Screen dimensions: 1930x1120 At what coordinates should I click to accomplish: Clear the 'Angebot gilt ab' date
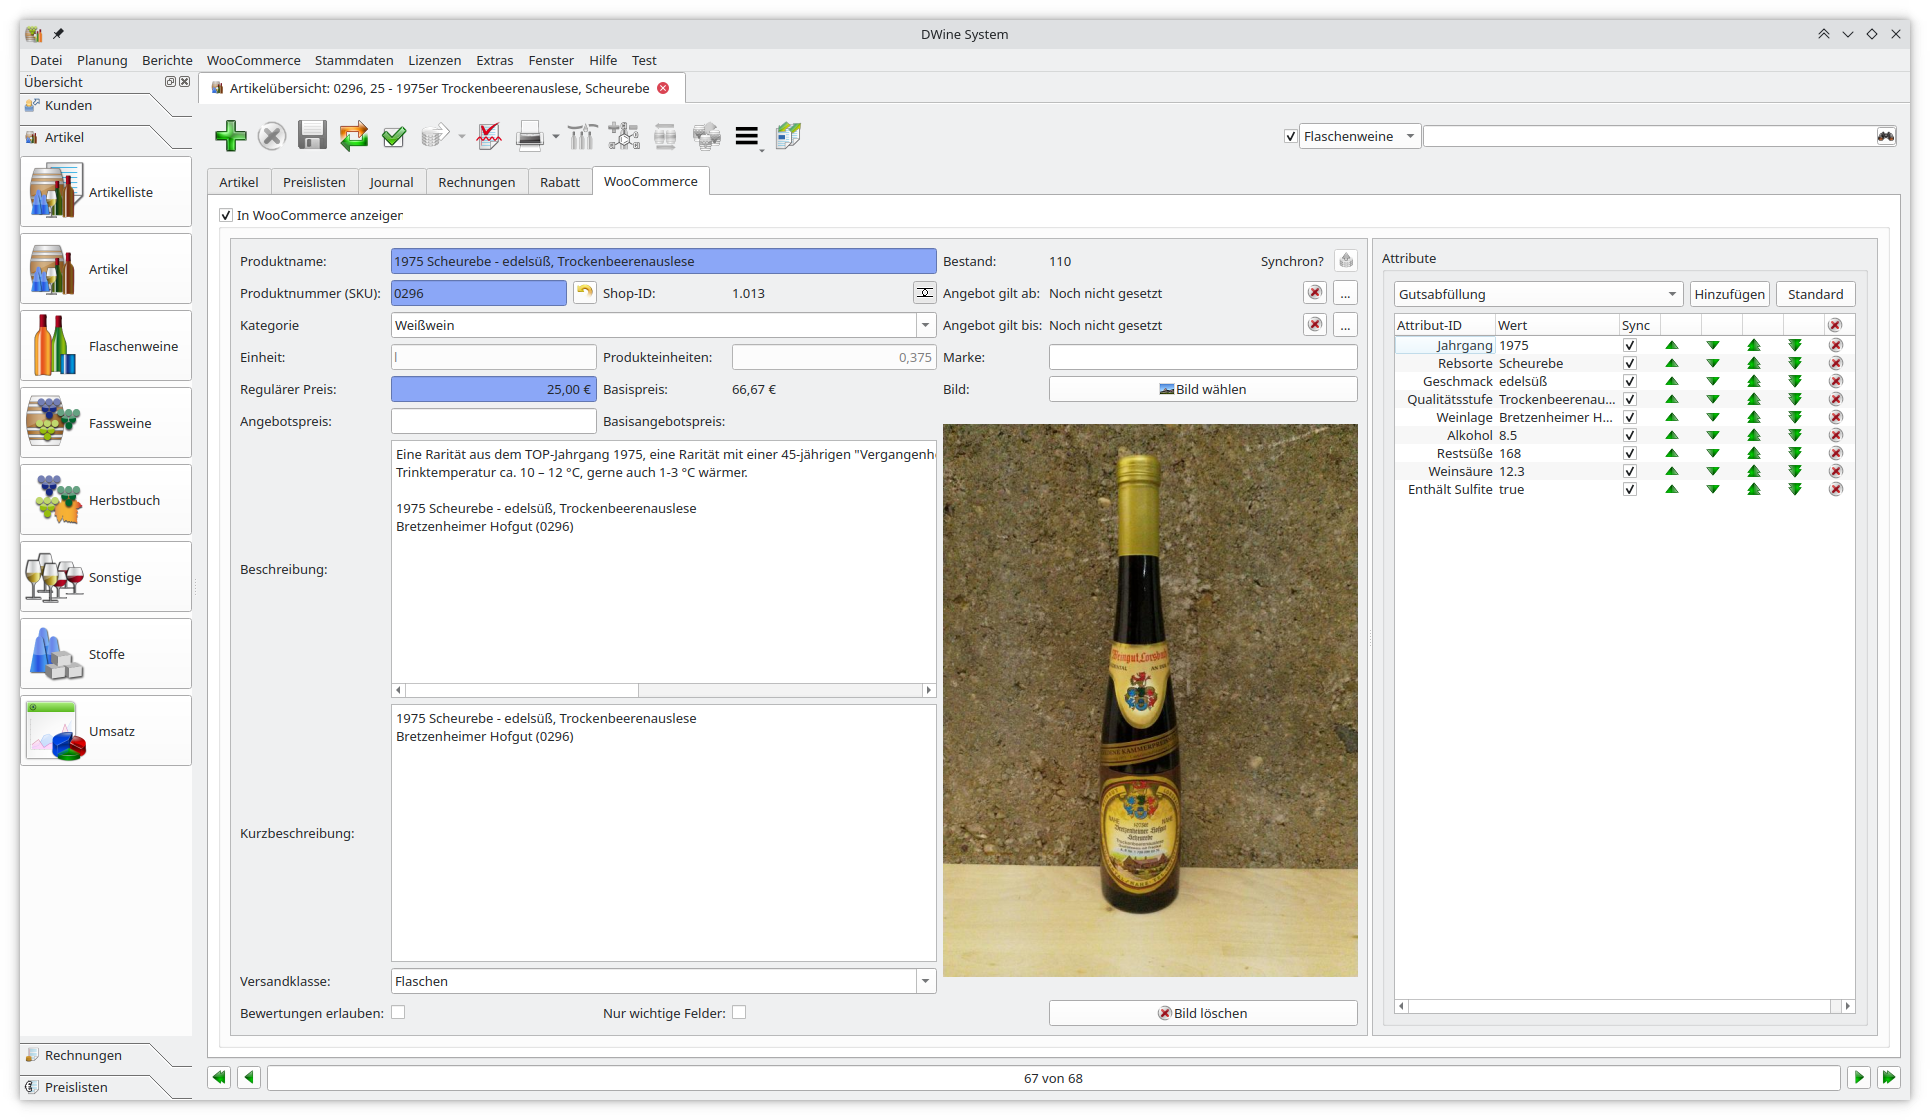pyautogui.click(x=1315, y=293)
